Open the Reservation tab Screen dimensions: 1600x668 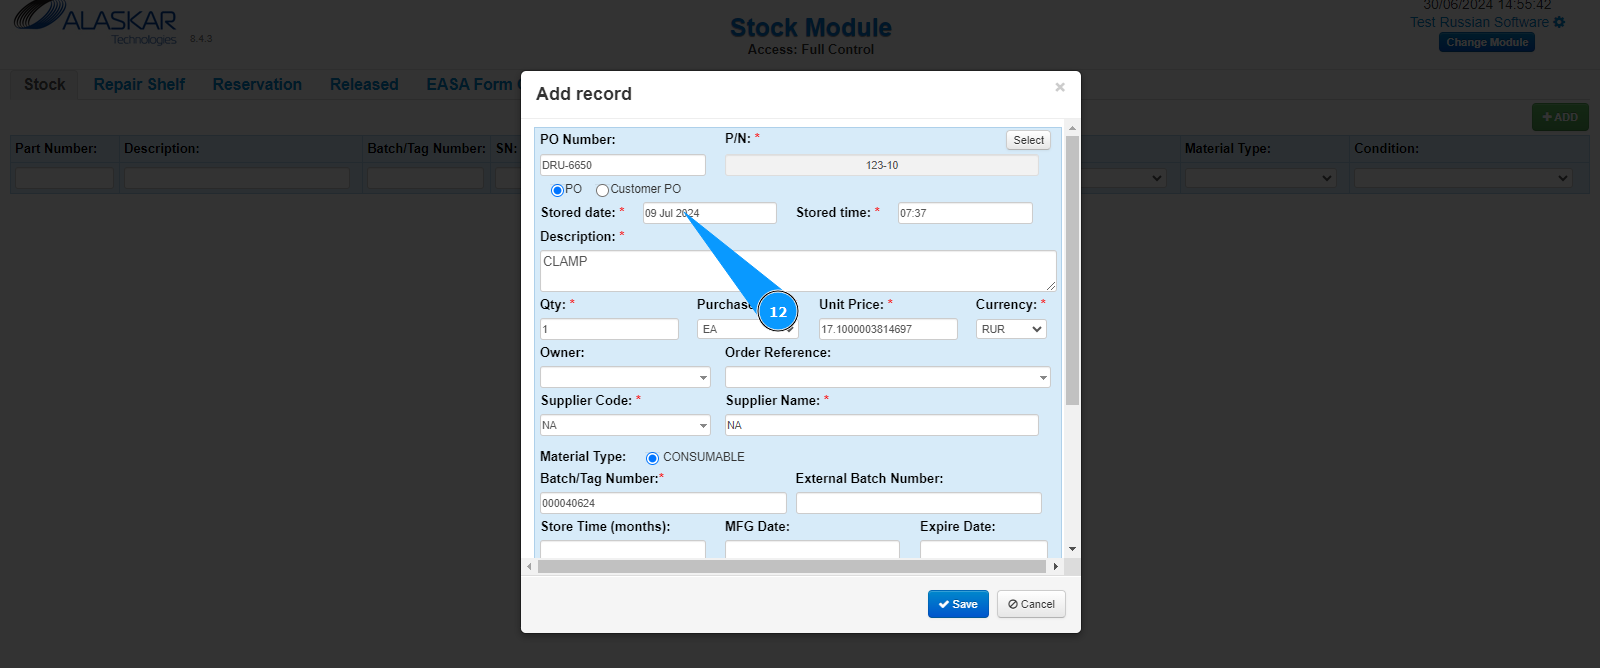[x=257, y=85]
